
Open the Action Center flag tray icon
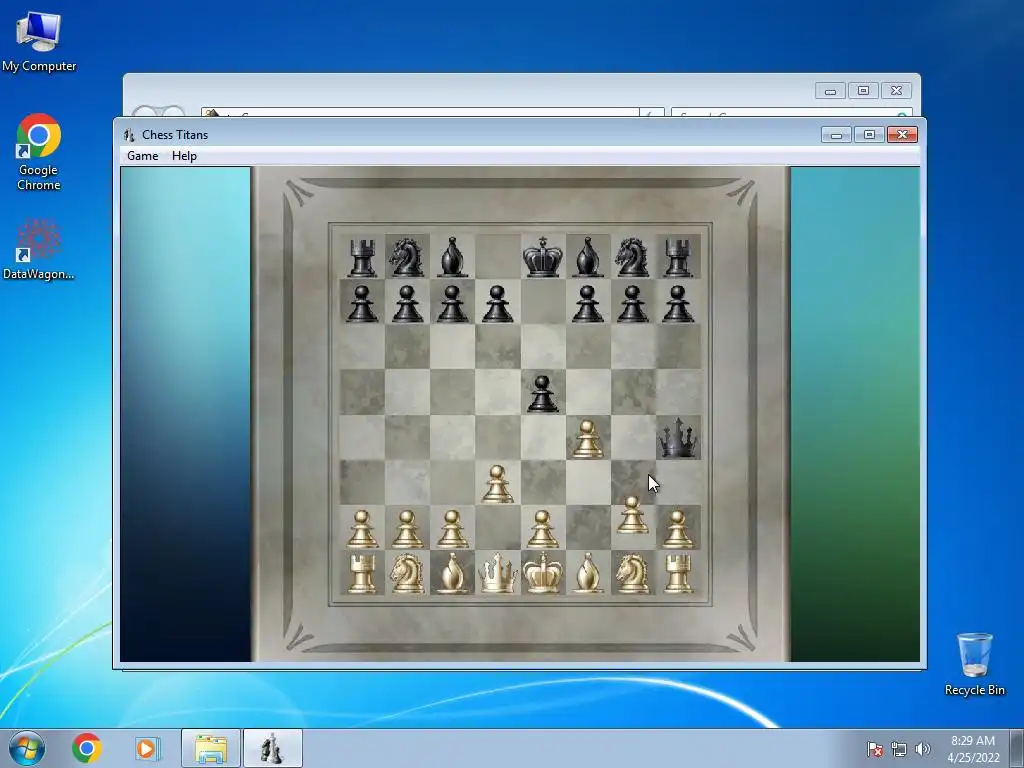click(x=875, y=749)
